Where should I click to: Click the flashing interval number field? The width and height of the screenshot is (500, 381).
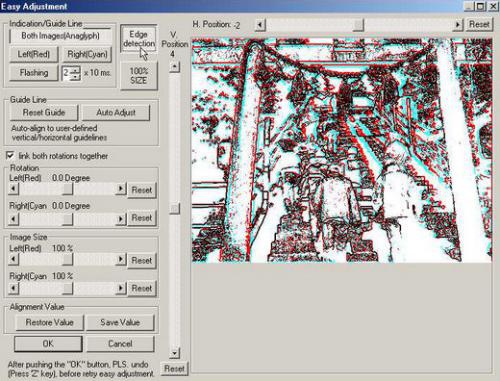[x=67, y=73]
